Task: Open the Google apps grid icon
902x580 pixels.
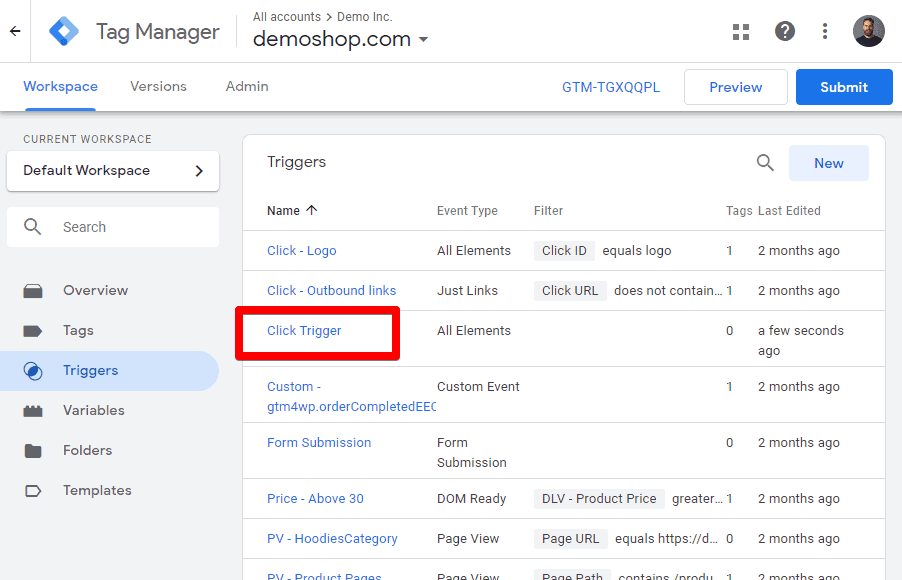Action: 741,32
